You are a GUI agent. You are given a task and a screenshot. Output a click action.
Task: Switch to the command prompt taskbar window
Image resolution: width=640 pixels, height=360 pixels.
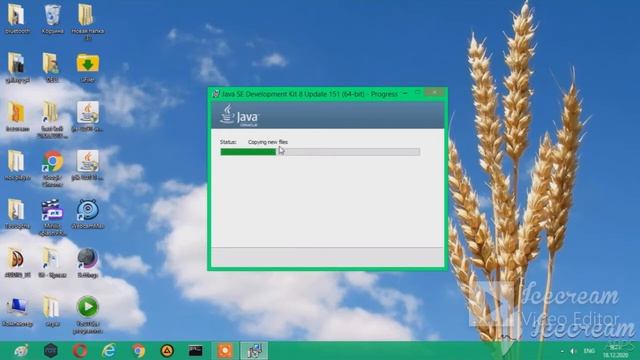196,351
